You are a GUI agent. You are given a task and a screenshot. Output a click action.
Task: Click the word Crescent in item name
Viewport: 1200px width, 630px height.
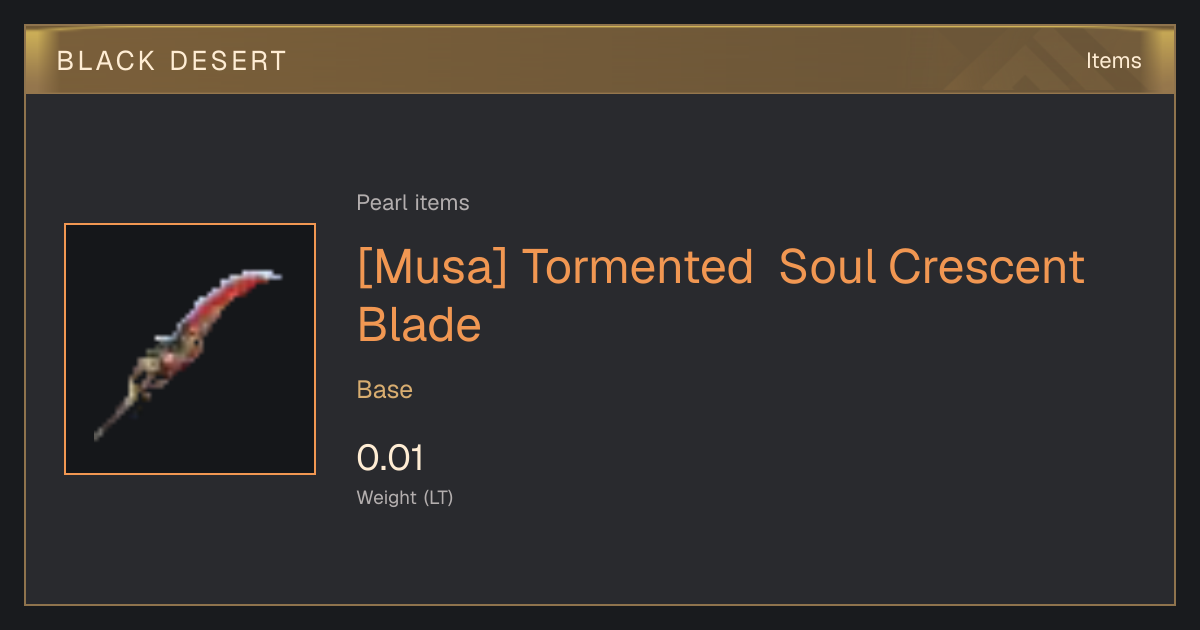coord(987,267)
